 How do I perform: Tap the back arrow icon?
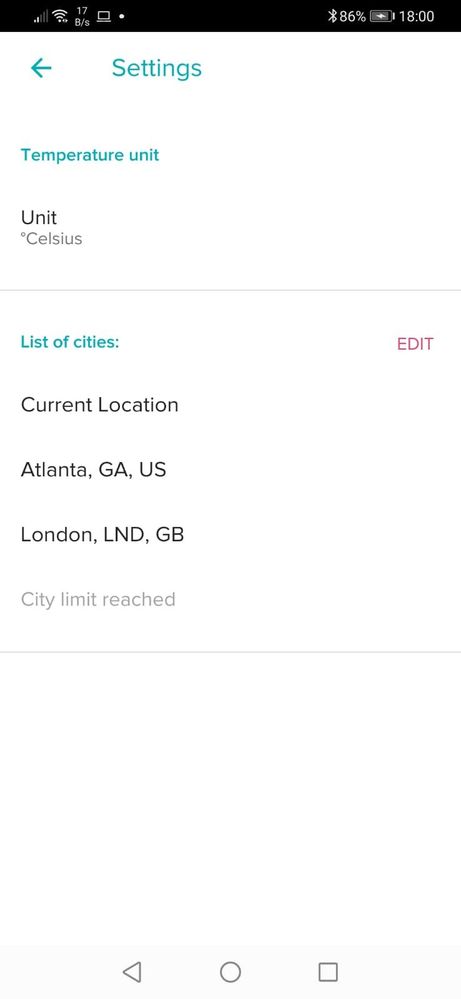(41, 68)
